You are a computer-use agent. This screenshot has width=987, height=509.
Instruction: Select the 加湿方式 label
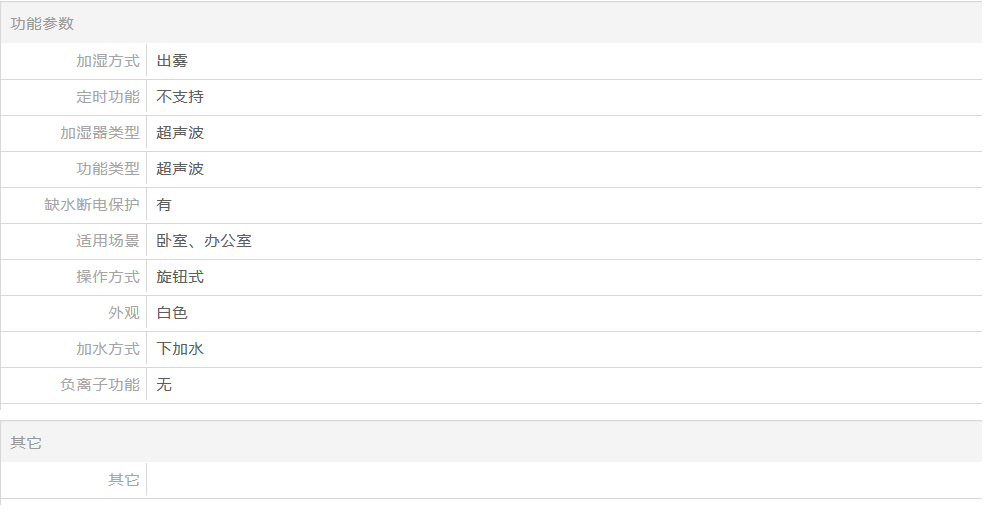point(108,61)
